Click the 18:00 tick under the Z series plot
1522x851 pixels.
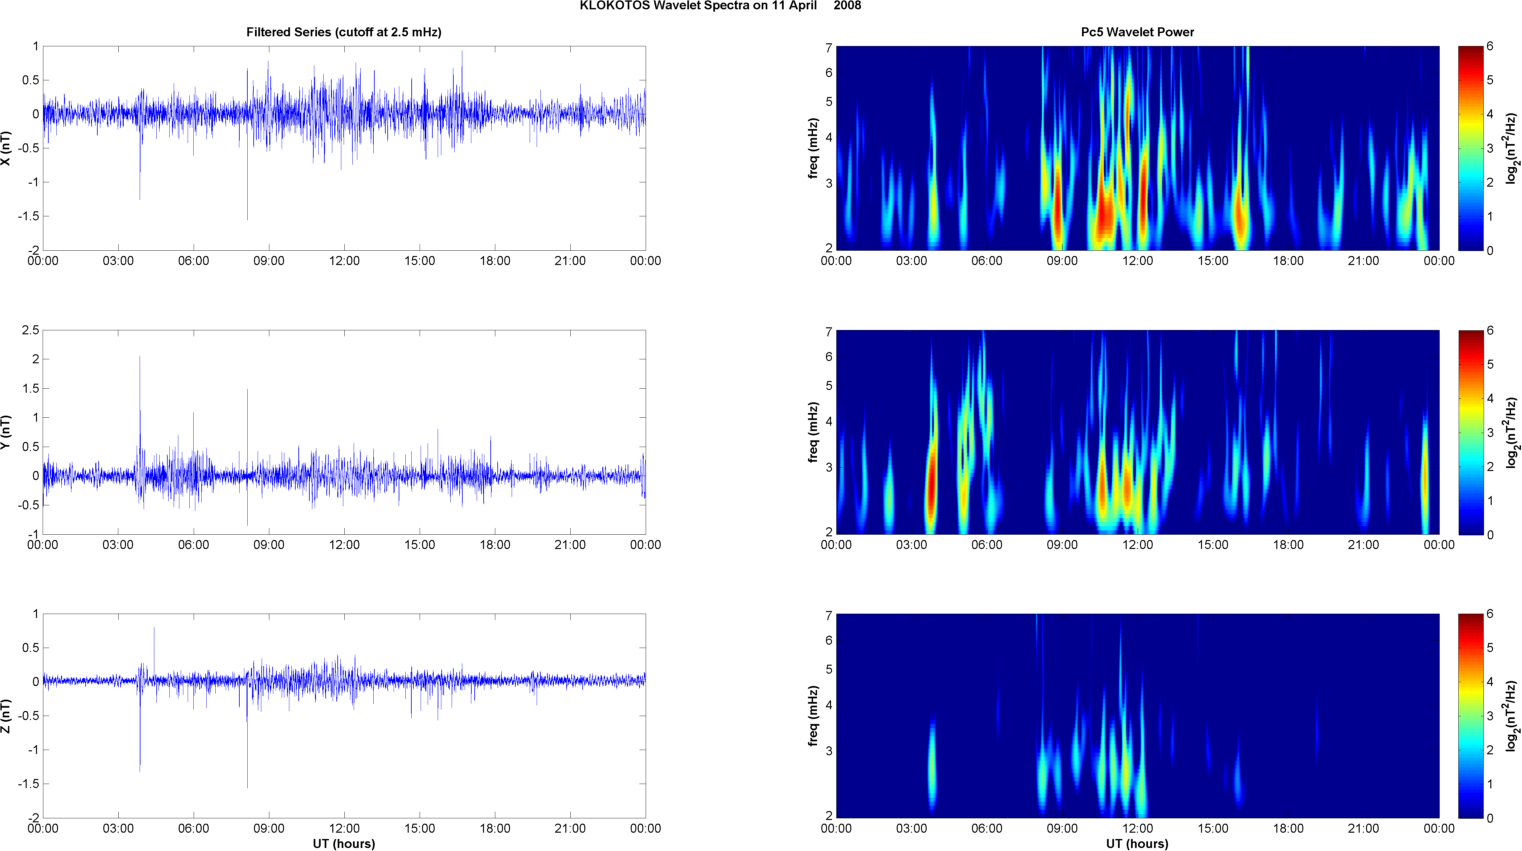(495, 828)
